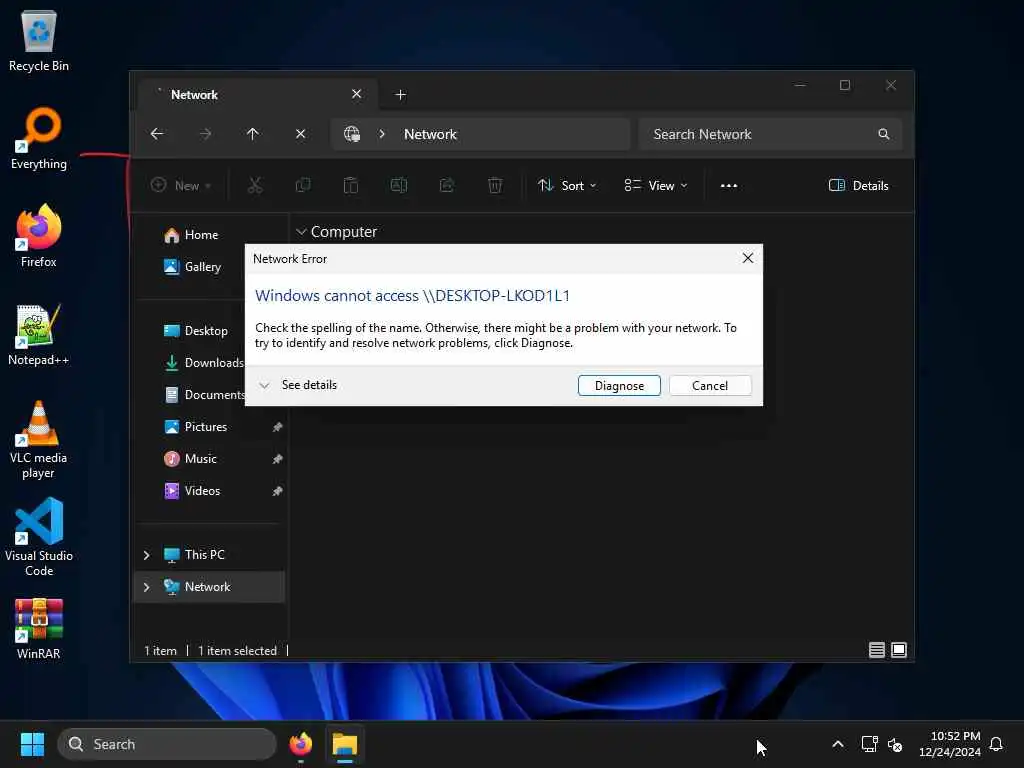Expand This PC tree node arrow
1024x768 pixels.
(146, 555)
